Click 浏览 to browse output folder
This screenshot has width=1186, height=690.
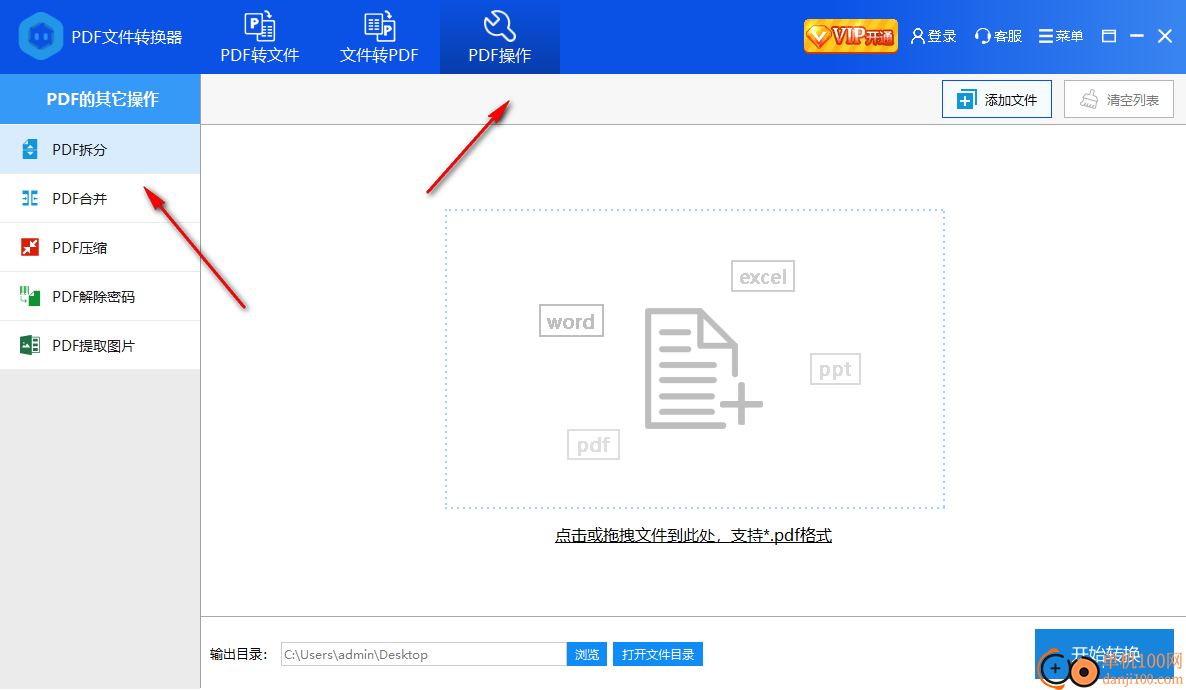click(x=587, y=654)
